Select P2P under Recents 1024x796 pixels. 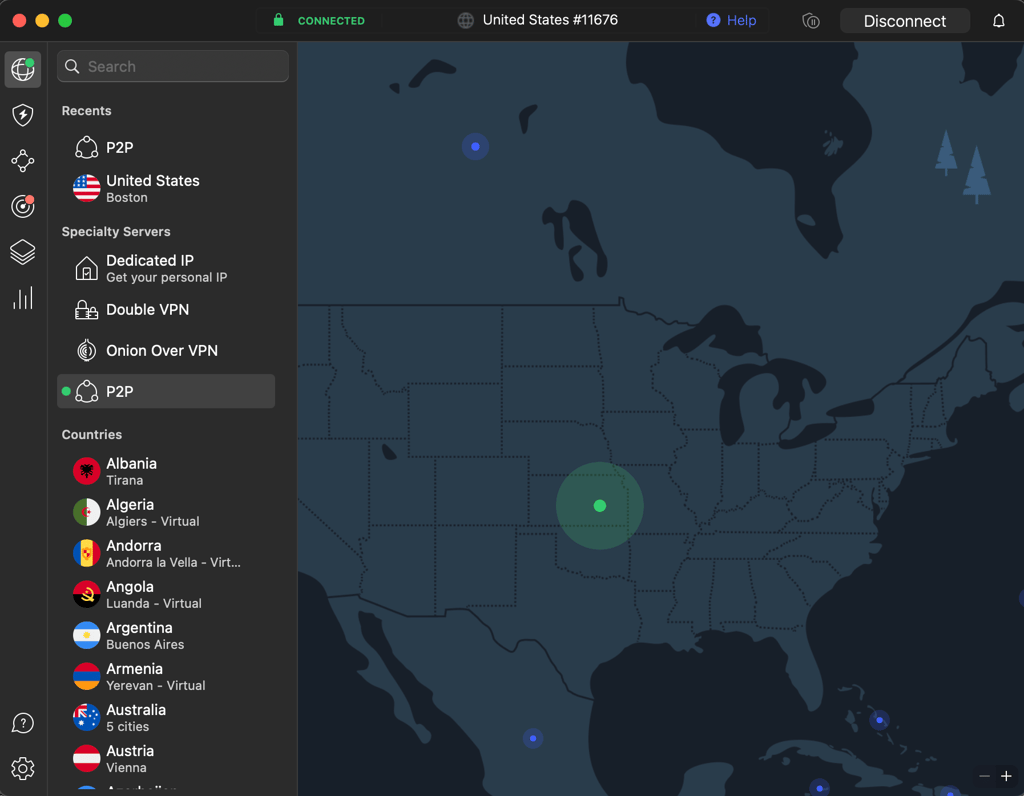click(x=166, y=148)
